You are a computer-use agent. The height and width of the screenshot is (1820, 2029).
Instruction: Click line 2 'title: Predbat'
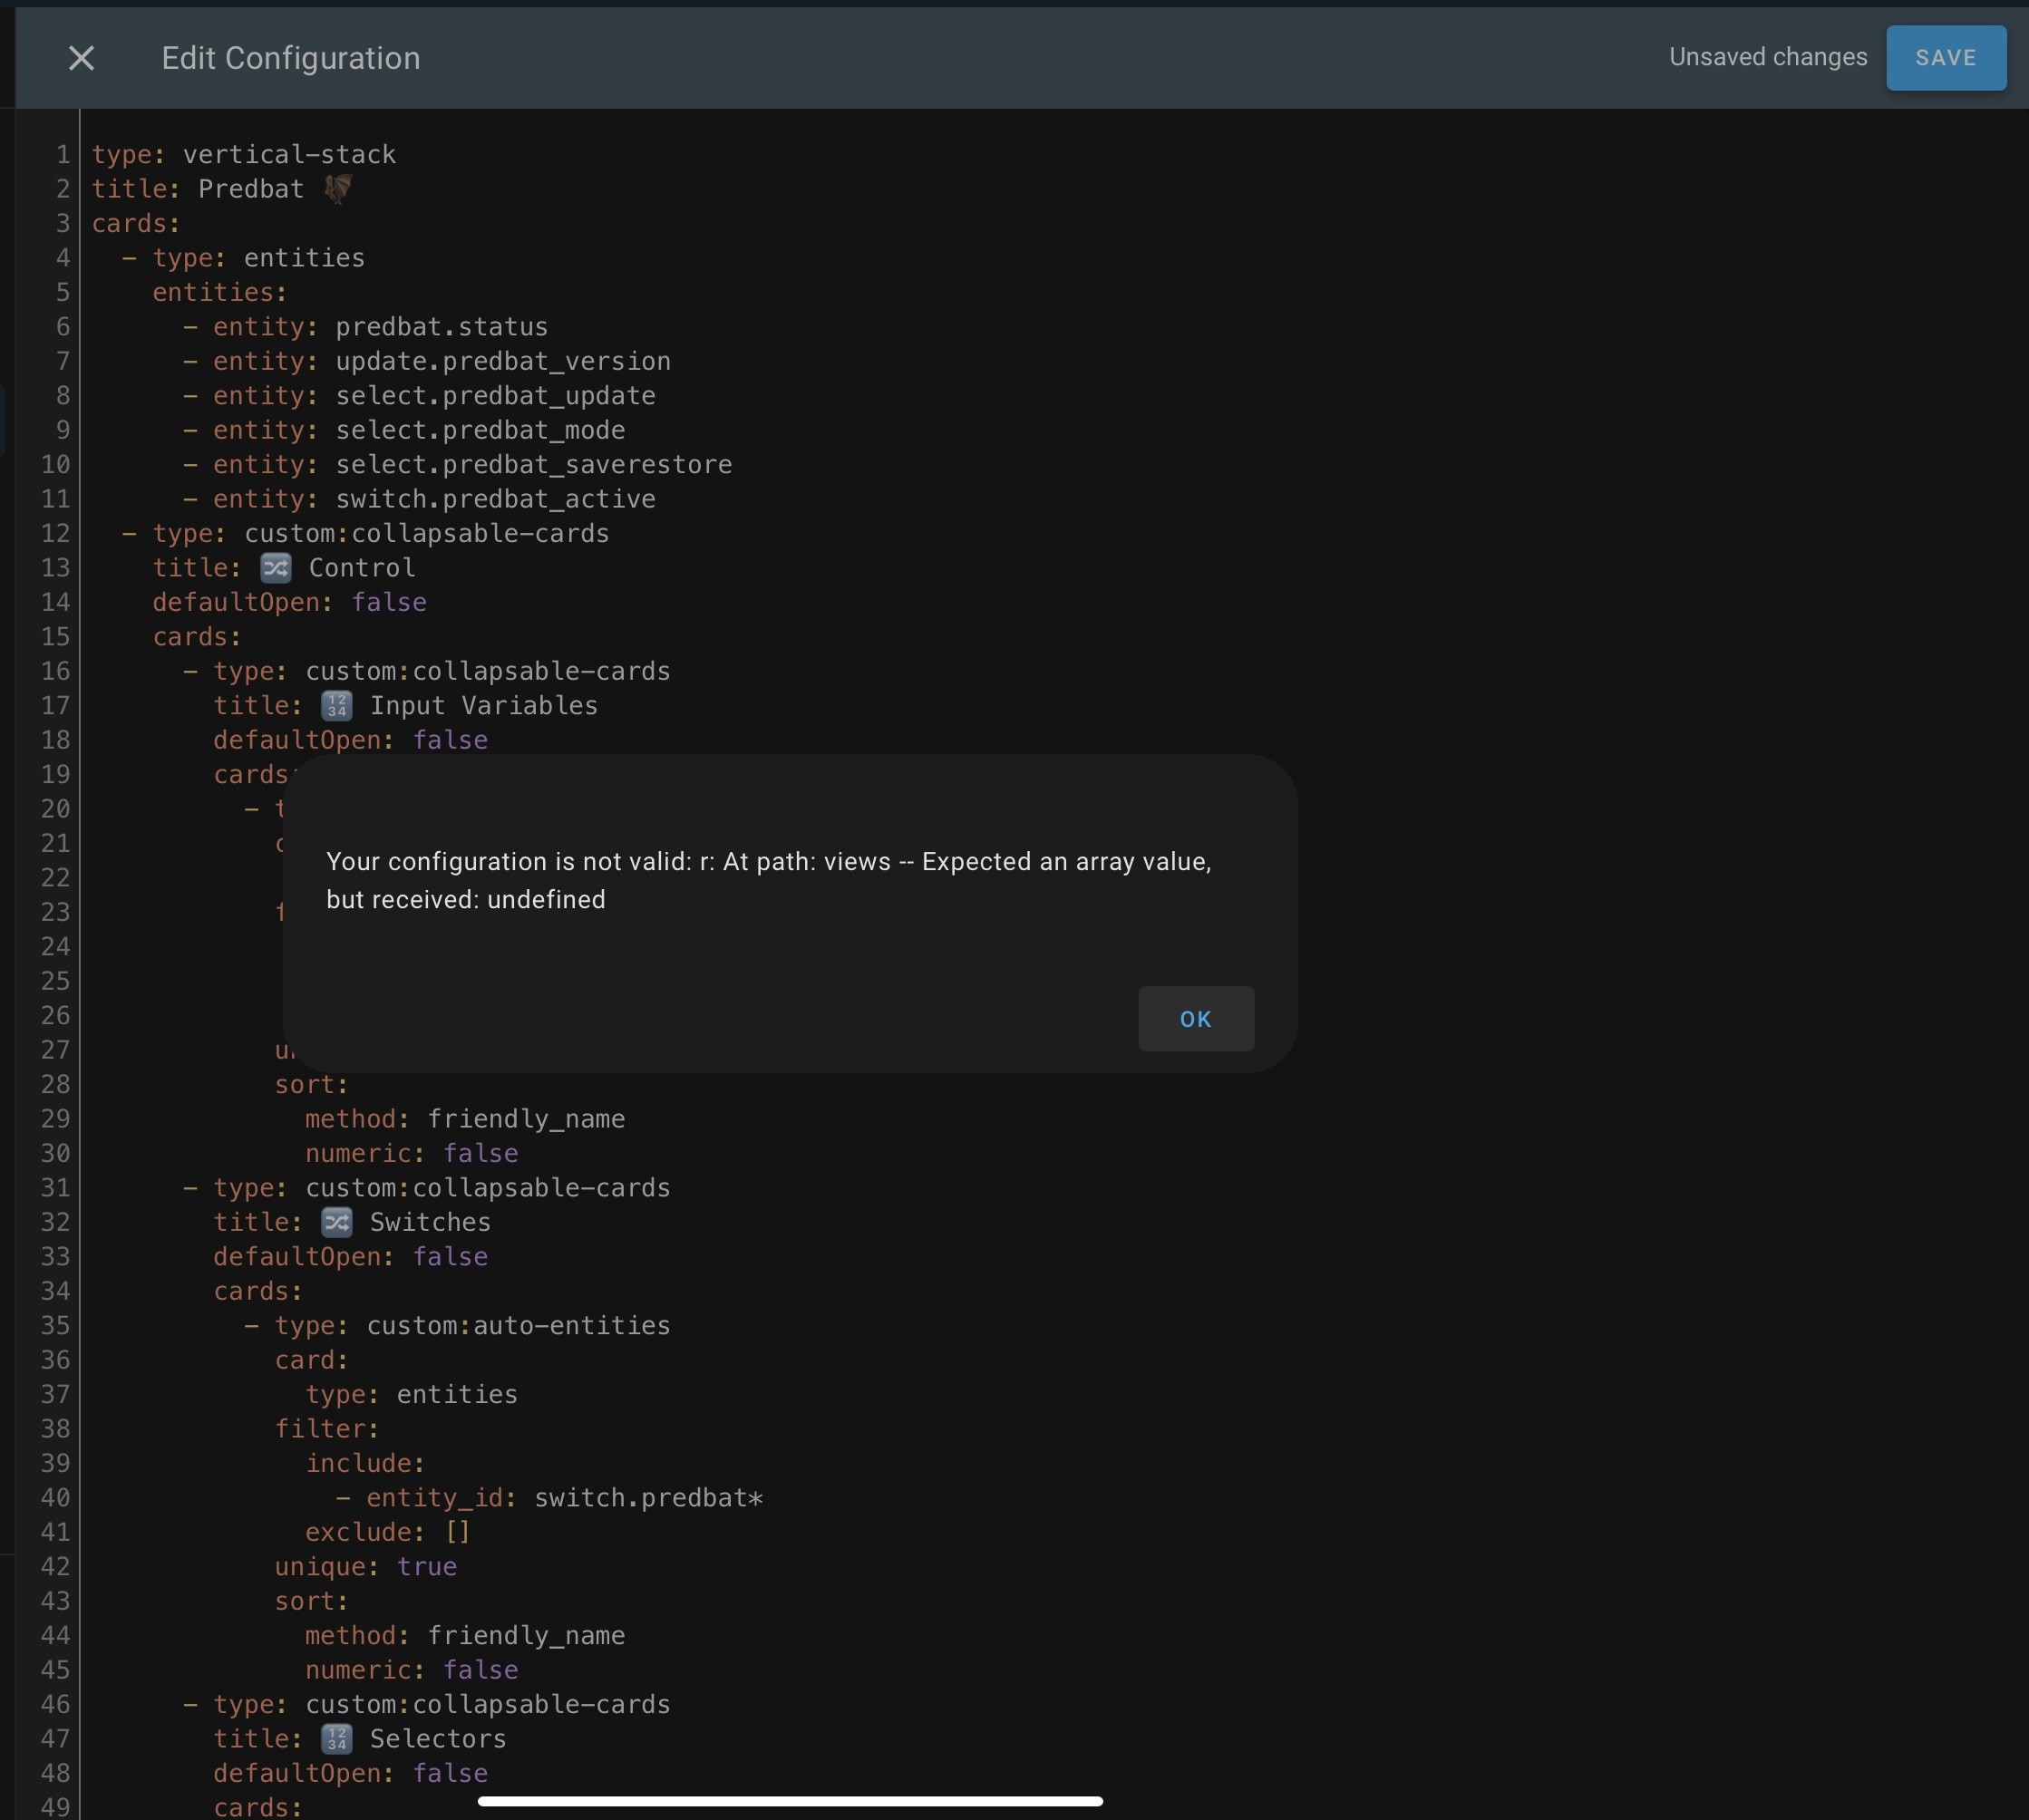click(x=198, y=189)
